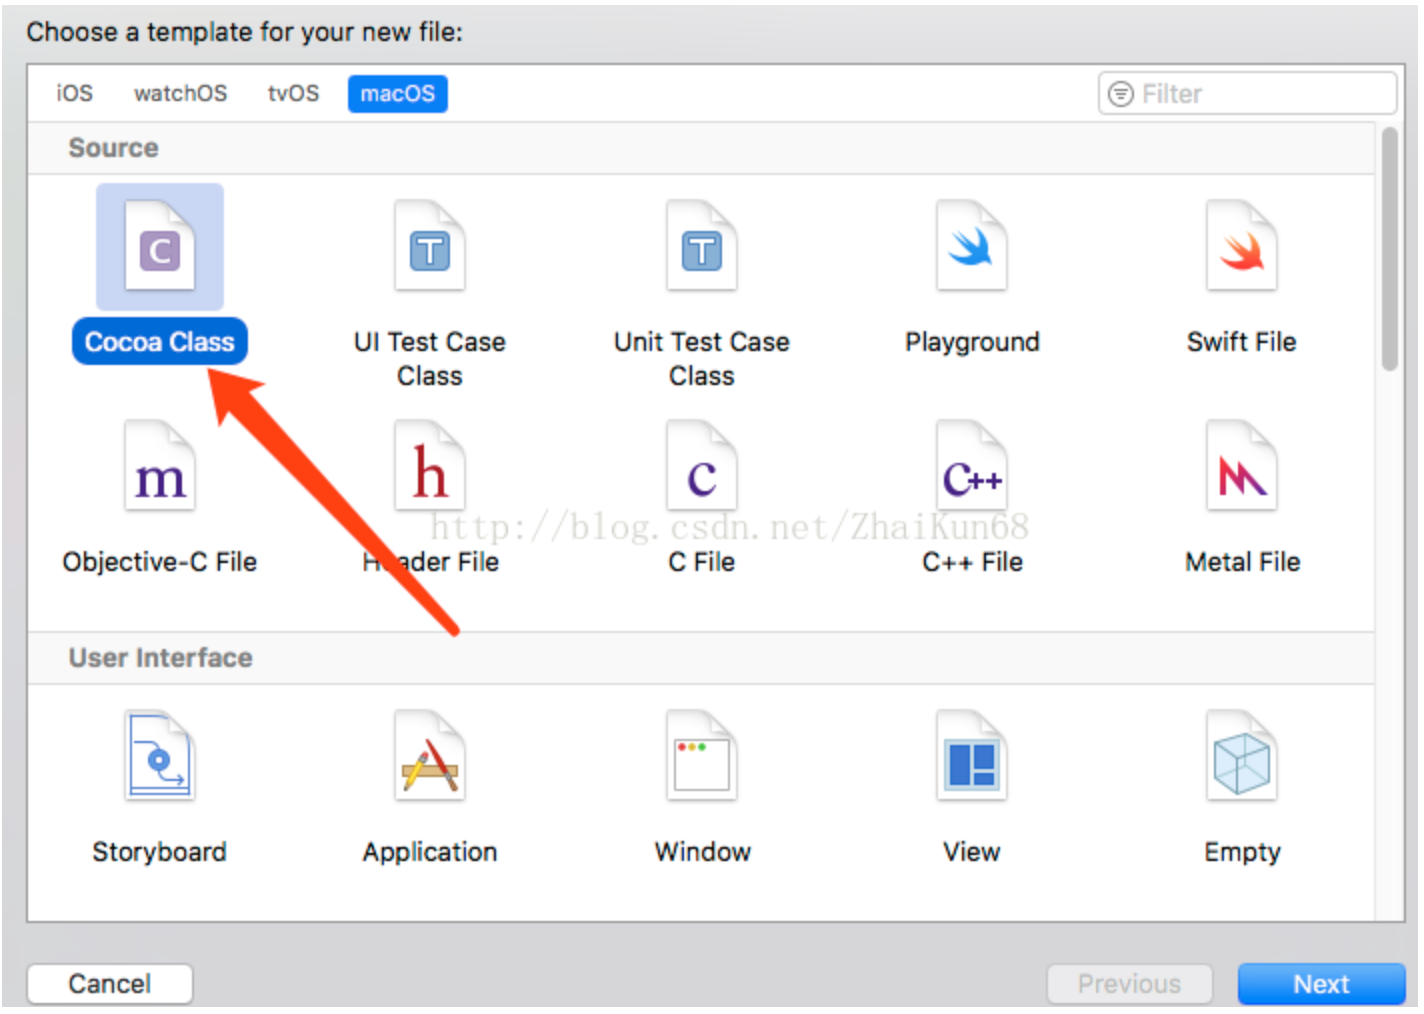Click the Storyboard label

pyautogui.click(x=160, y=852)
